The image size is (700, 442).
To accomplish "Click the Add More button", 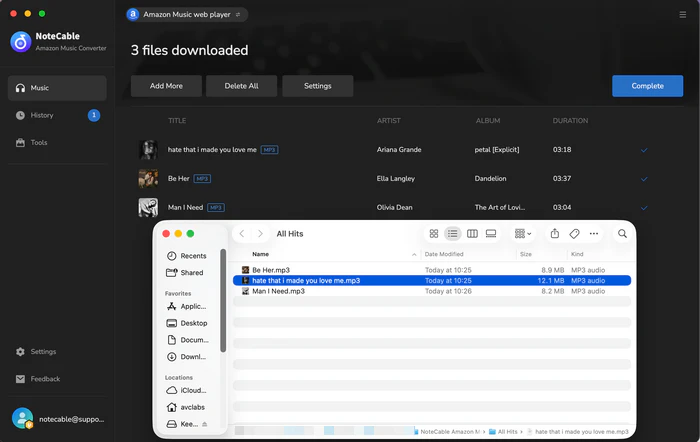I will [166, 86].
